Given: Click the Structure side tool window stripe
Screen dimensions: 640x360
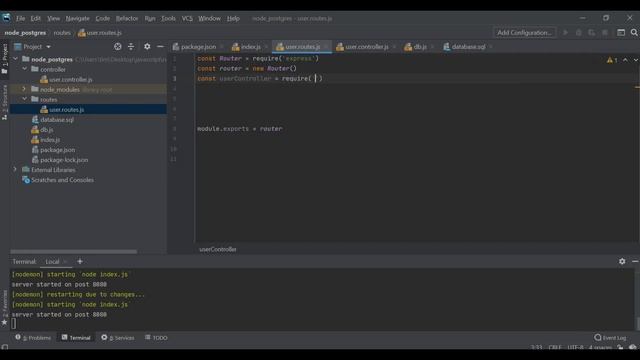Looking at the screenshot, I should [4, 102].
